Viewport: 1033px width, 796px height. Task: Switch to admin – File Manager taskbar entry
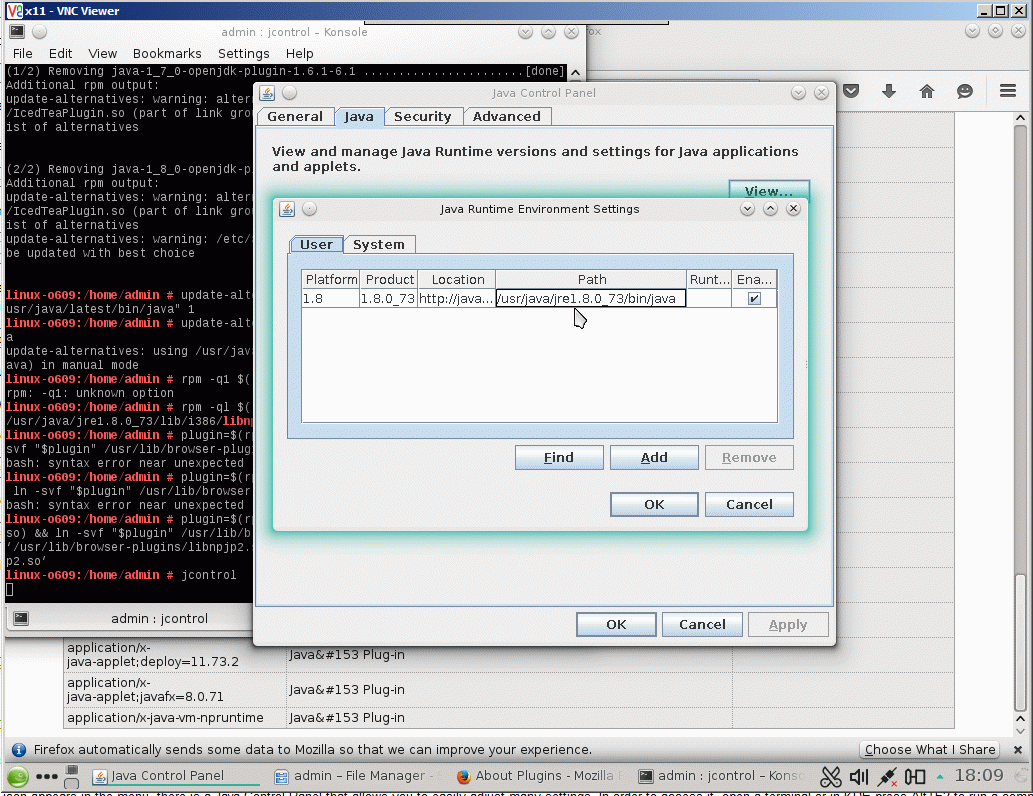356,776
